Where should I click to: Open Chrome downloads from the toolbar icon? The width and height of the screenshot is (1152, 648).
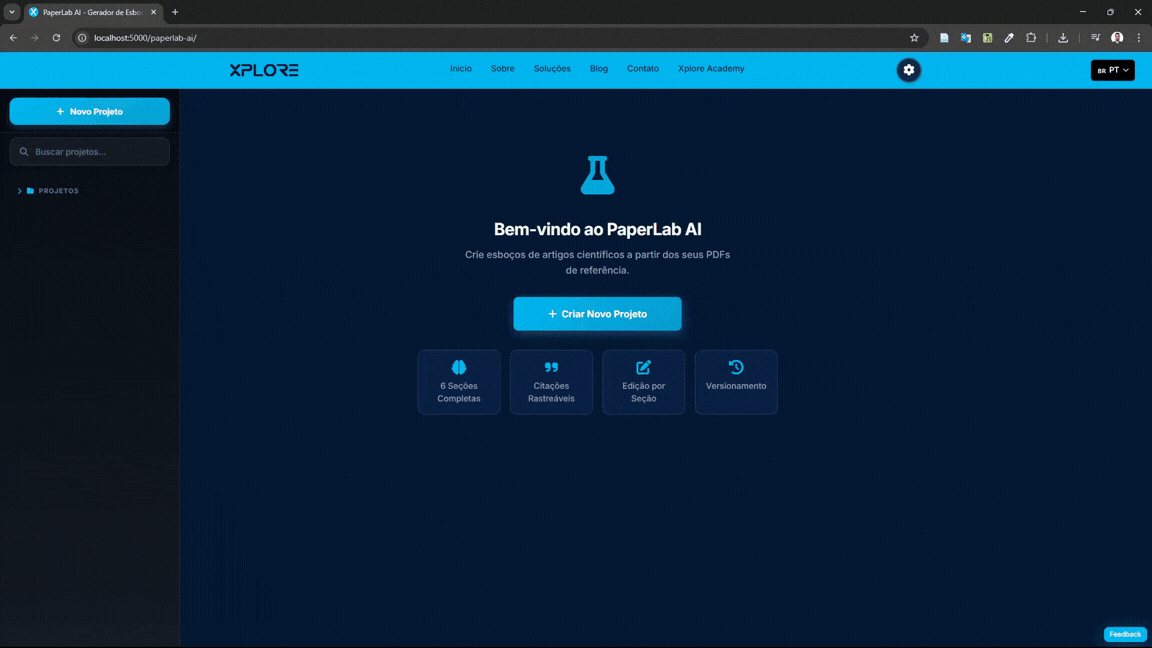point(1062,37)
